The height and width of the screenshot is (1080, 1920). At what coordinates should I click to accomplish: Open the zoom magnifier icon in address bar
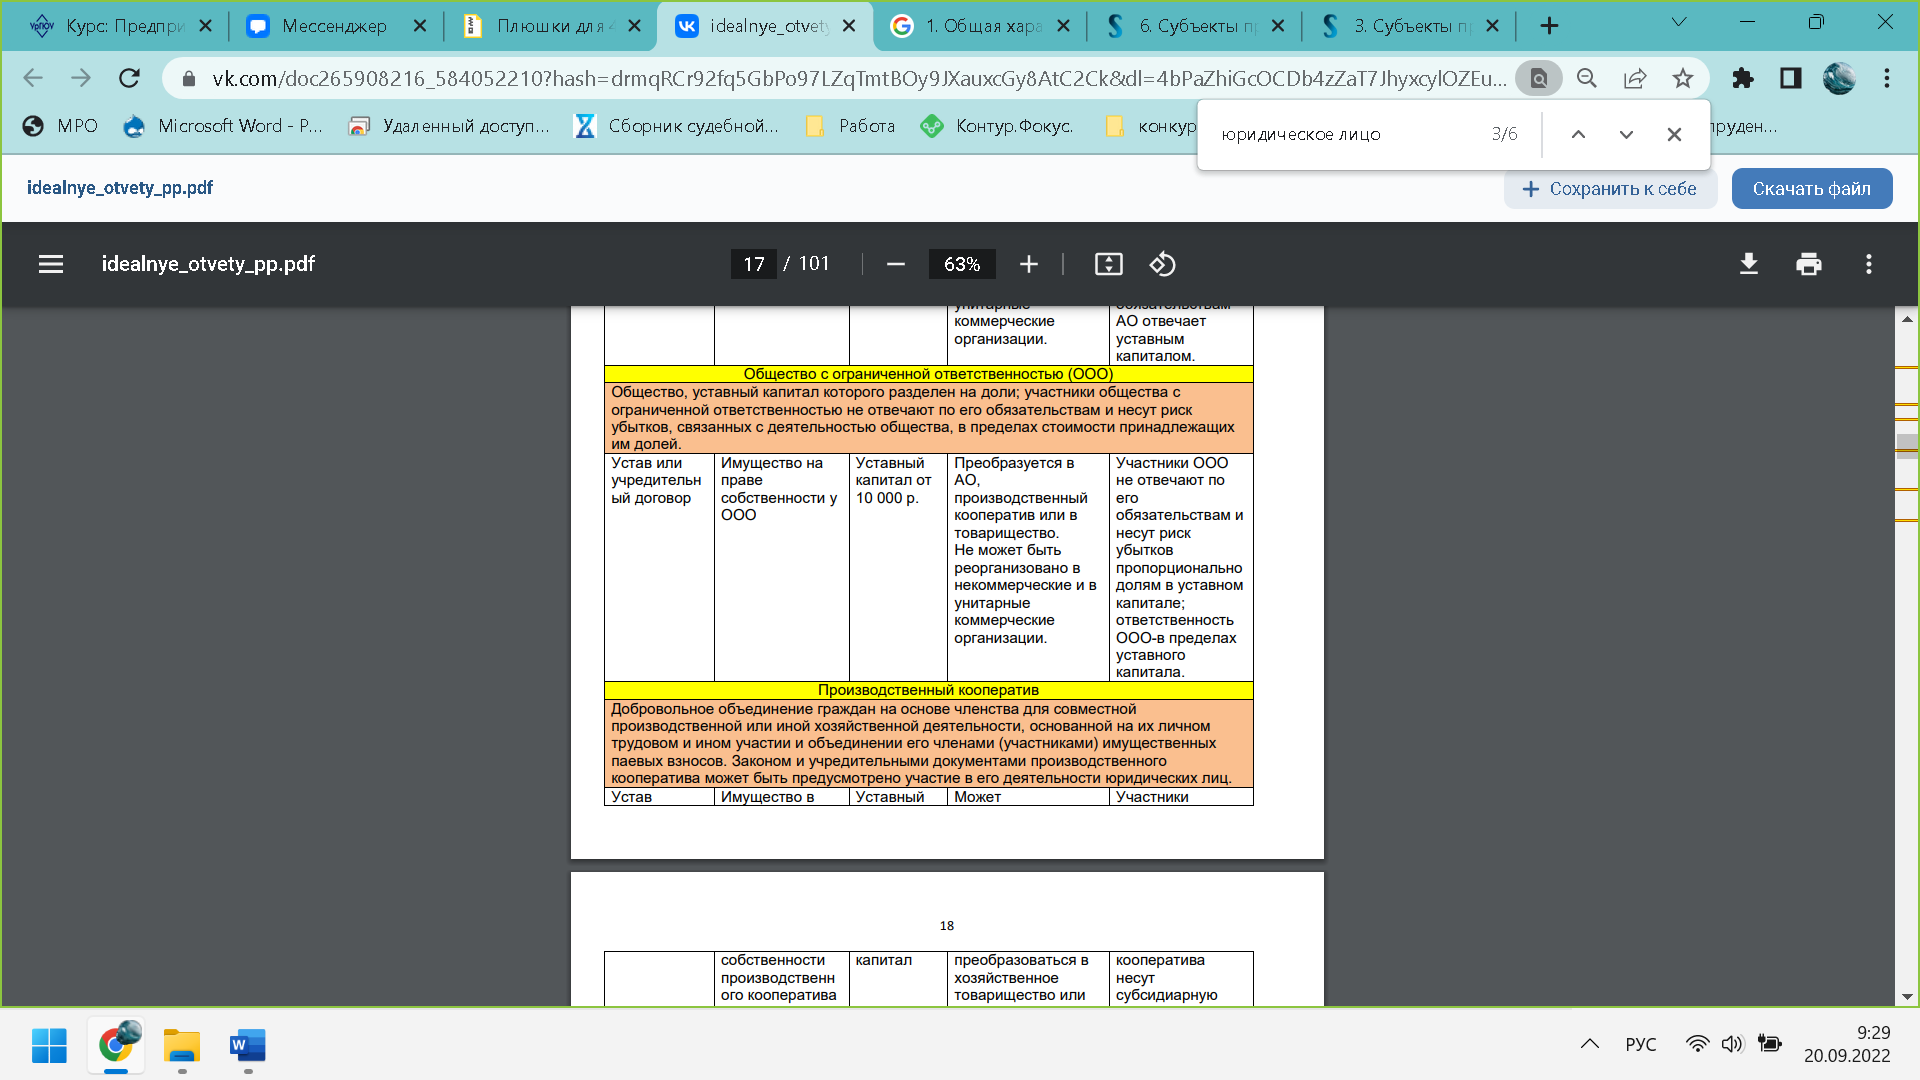(1587, 78)
